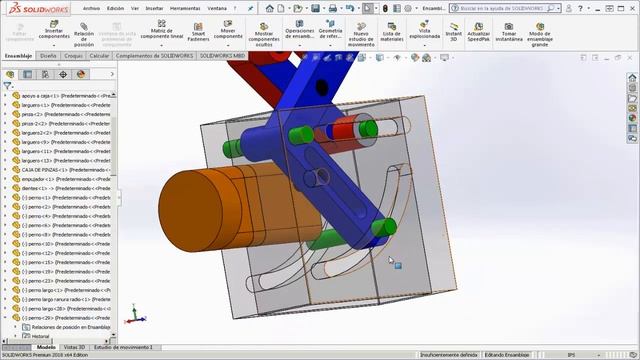Screen dimensions: 640x360
Task: Click the tree filter funnel icon
Action: [x=7, y=86]
